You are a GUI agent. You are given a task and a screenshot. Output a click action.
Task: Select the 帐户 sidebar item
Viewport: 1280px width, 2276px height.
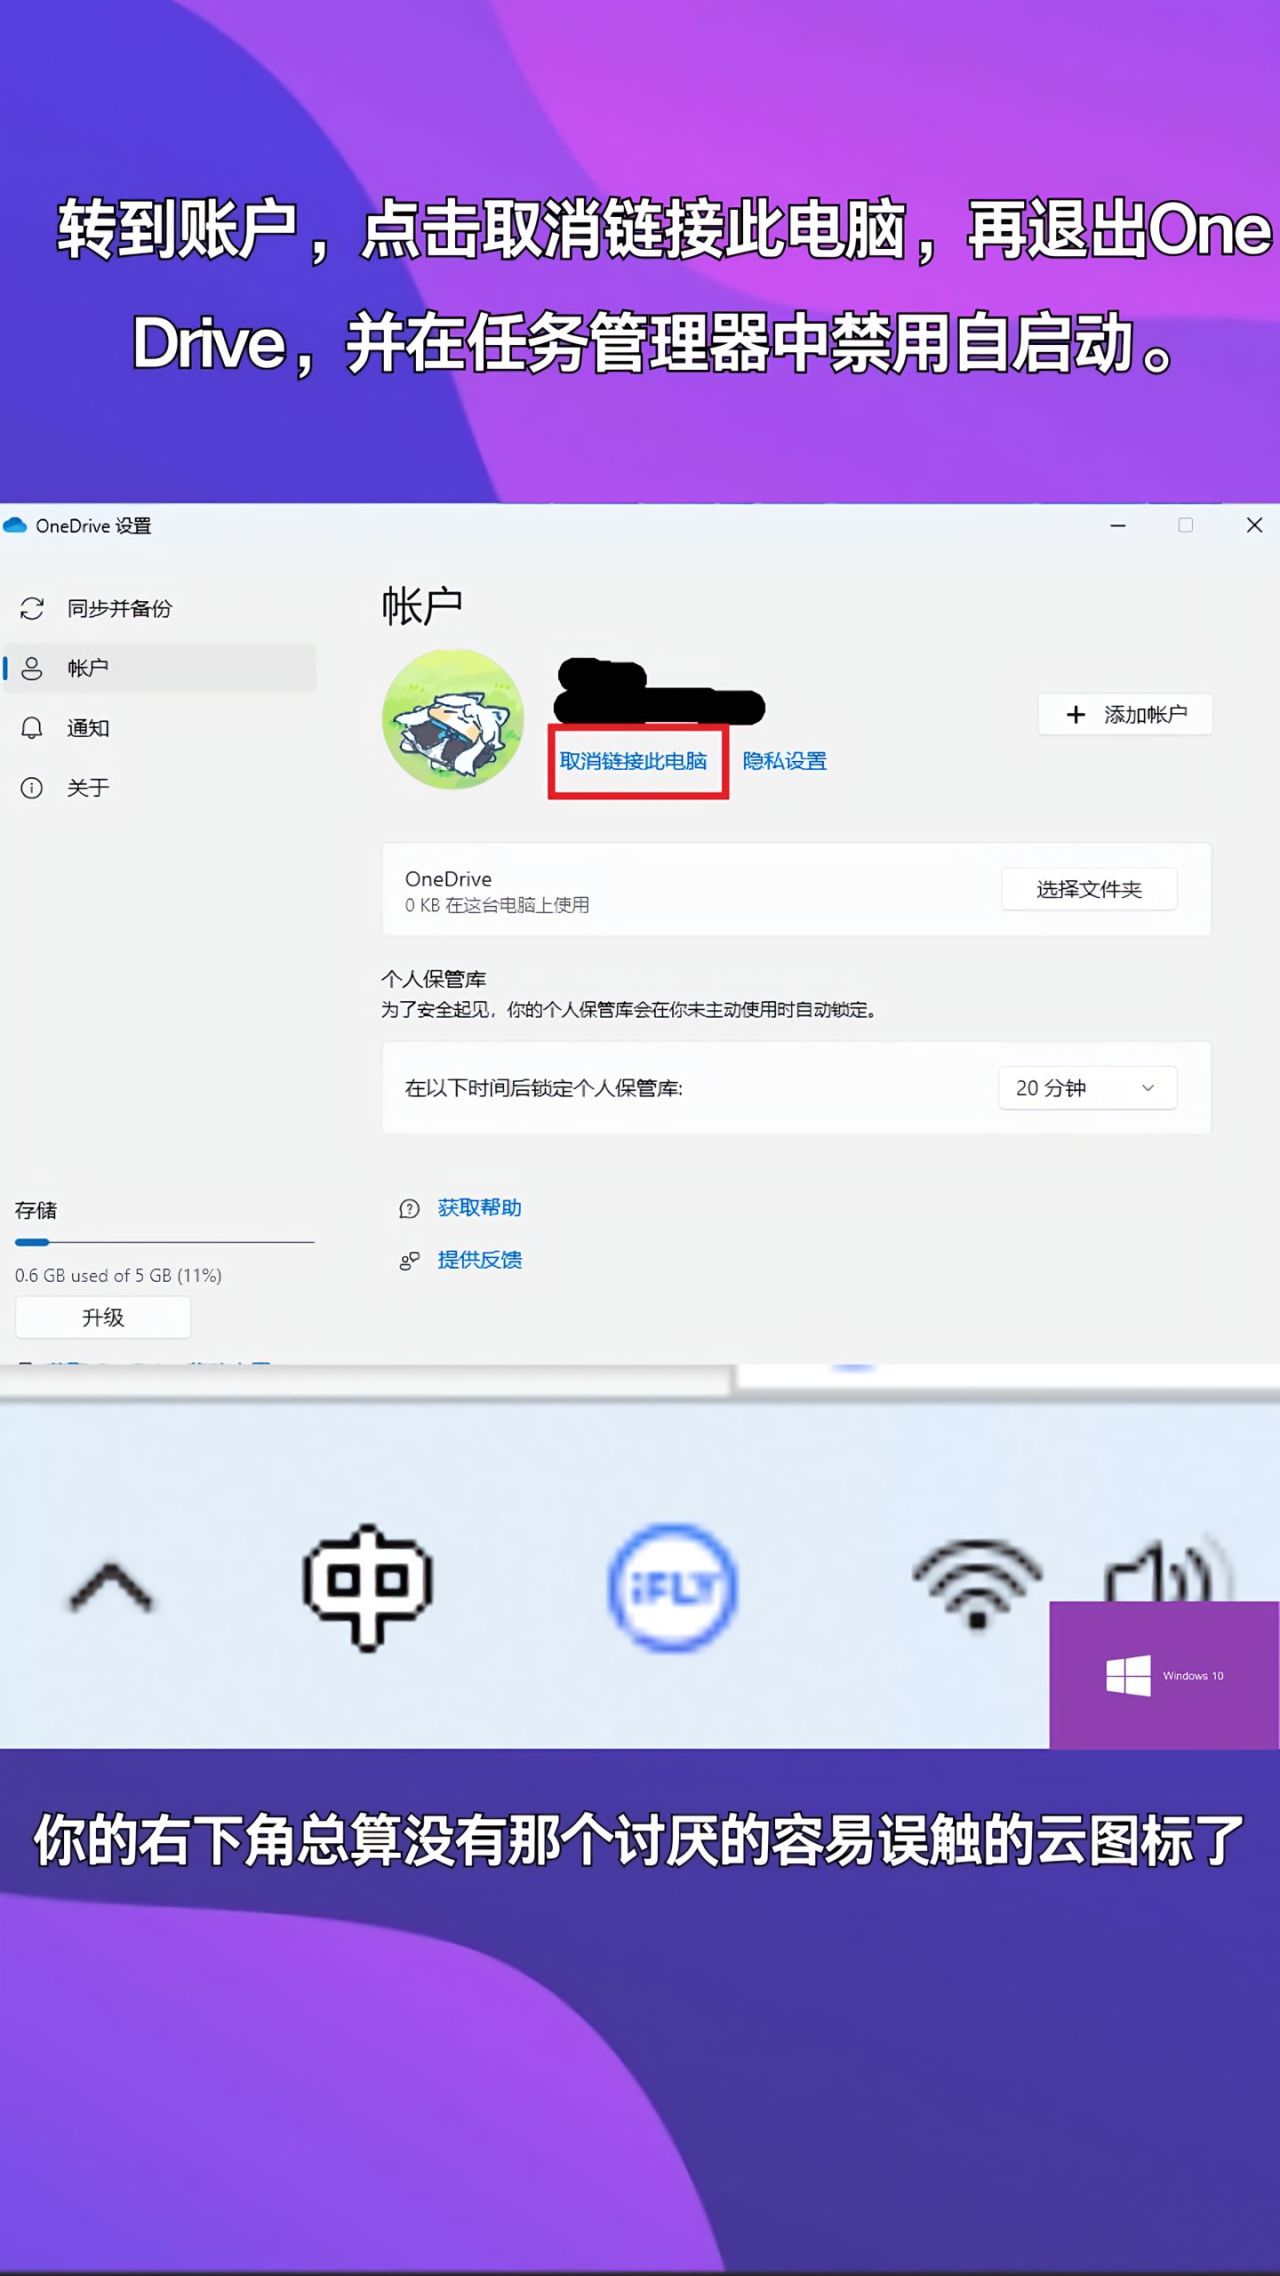coord(160,668)
